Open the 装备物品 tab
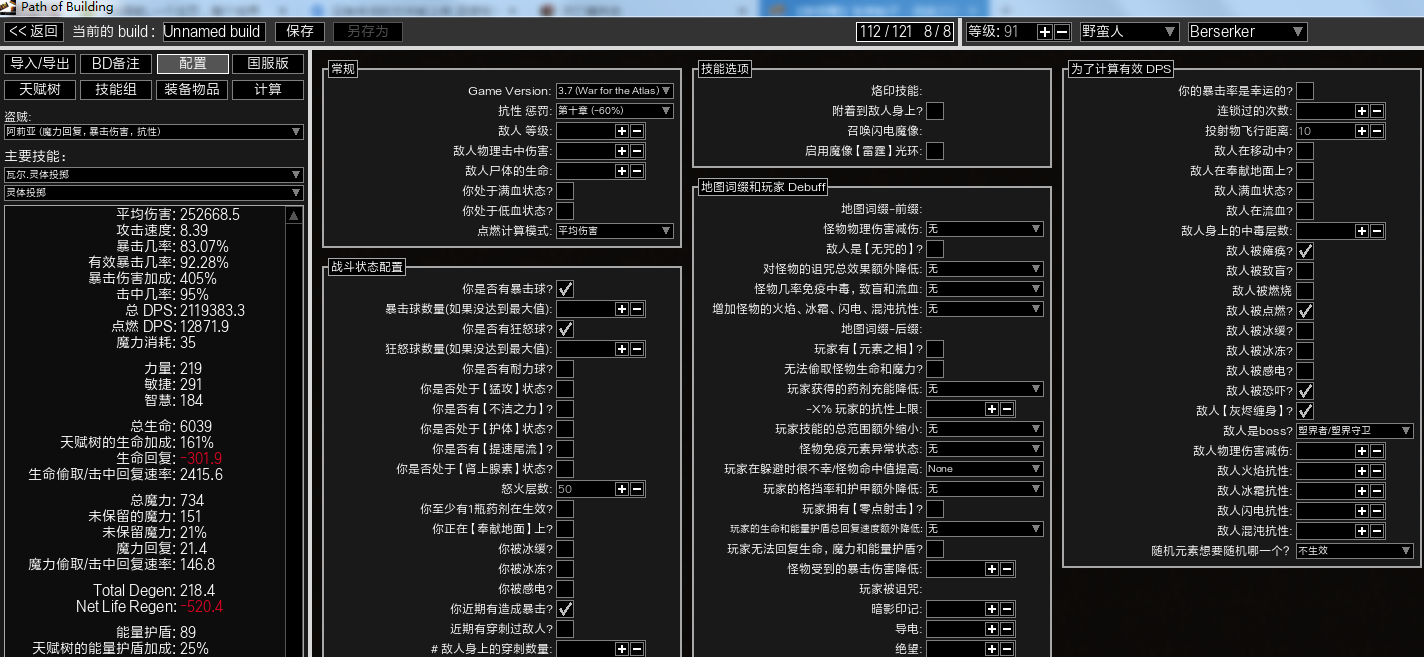 (x=192, y=90)
